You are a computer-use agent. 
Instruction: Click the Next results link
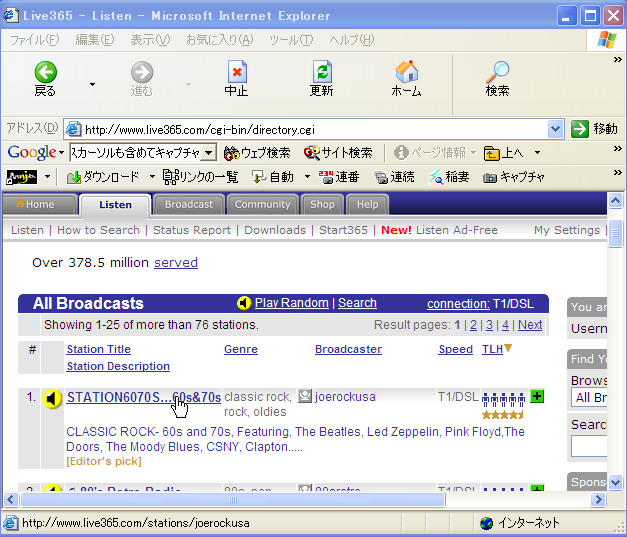(x=530, y=325)
